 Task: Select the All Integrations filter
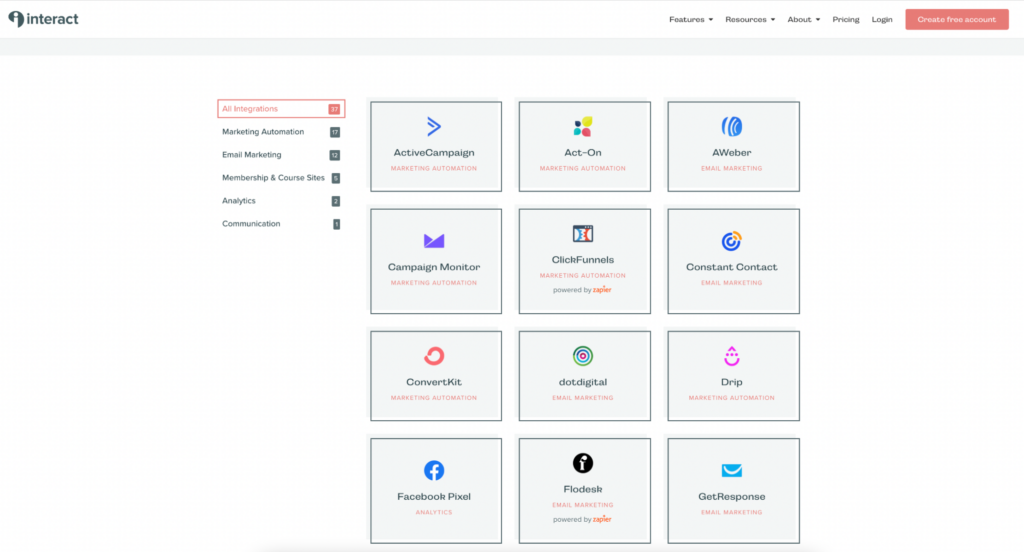tap(281, 108)
